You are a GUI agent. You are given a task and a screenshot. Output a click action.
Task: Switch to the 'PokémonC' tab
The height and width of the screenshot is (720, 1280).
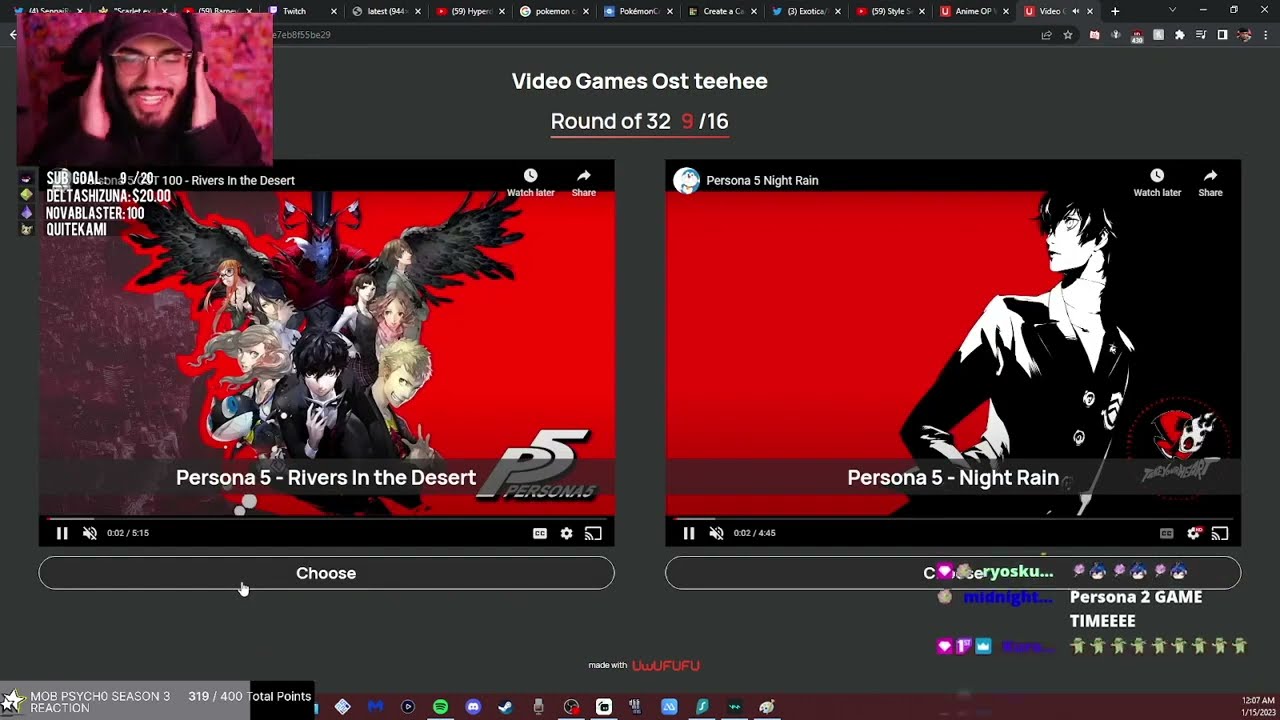coord(638,11)
